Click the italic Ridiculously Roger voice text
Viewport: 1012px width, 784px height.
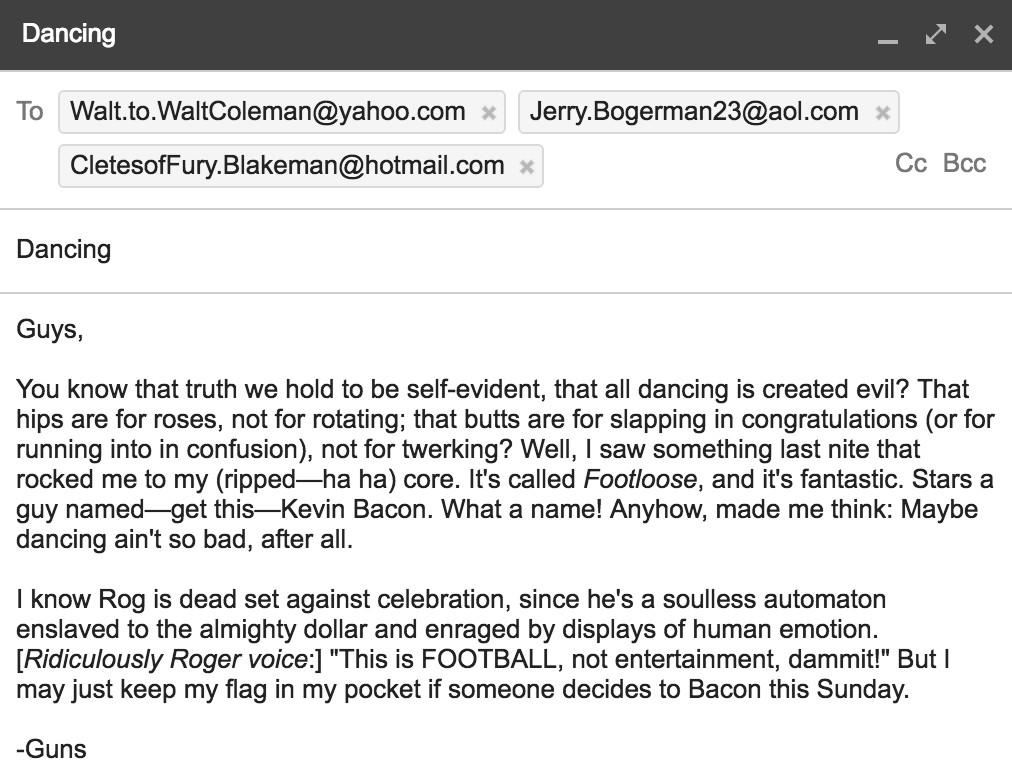[165, 659]
